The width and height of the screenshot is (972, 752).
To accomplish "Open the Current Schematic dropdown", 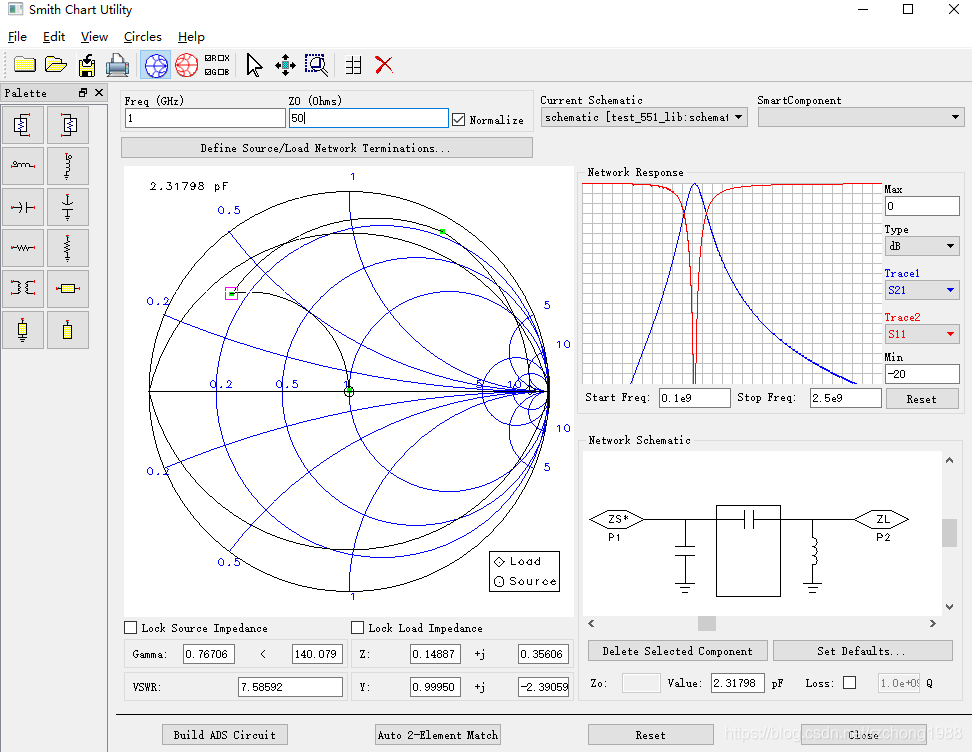I will coord(644,117).
